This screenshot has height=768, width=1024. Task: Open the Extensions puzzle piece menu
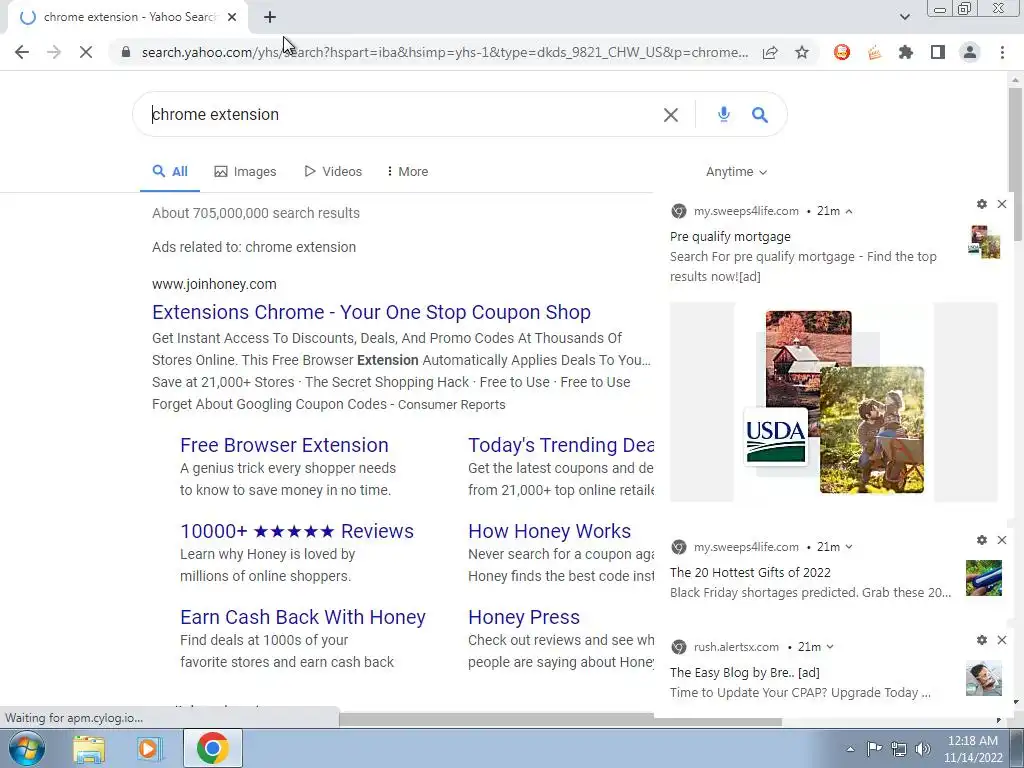pyautogui.click(x=906, y=52)
